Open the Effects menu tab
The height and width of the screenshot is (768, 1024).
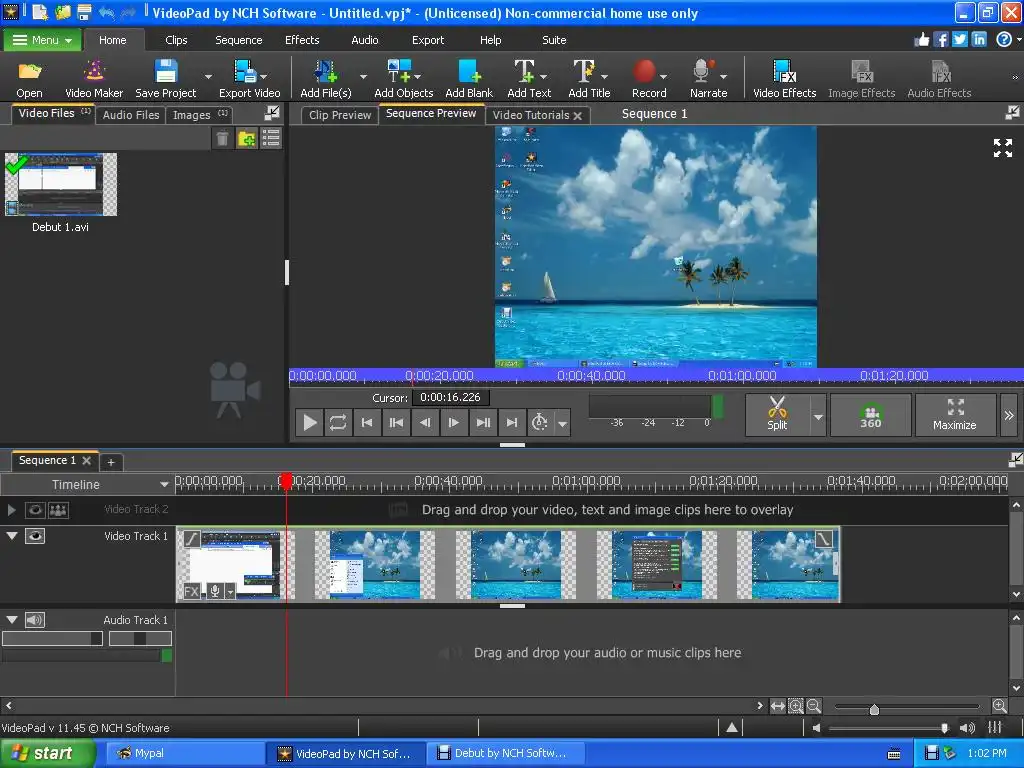click(302, 40)
